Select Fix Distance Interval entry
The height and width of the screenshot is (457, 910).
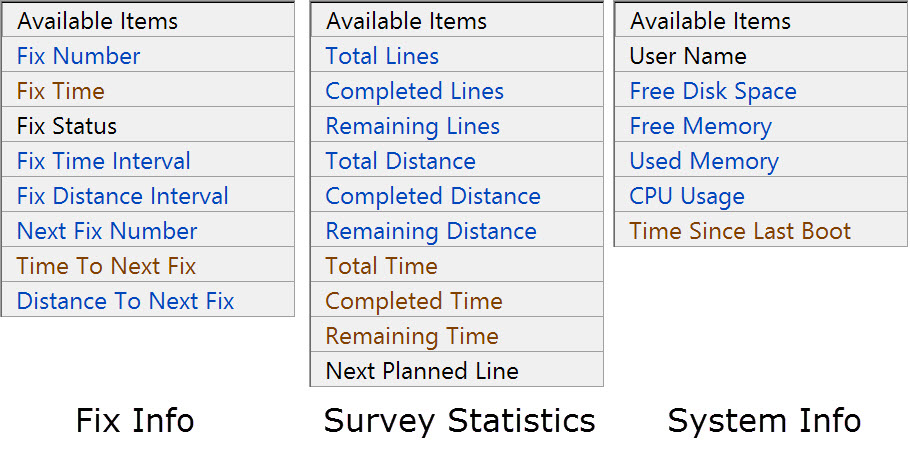pos(123,196)
